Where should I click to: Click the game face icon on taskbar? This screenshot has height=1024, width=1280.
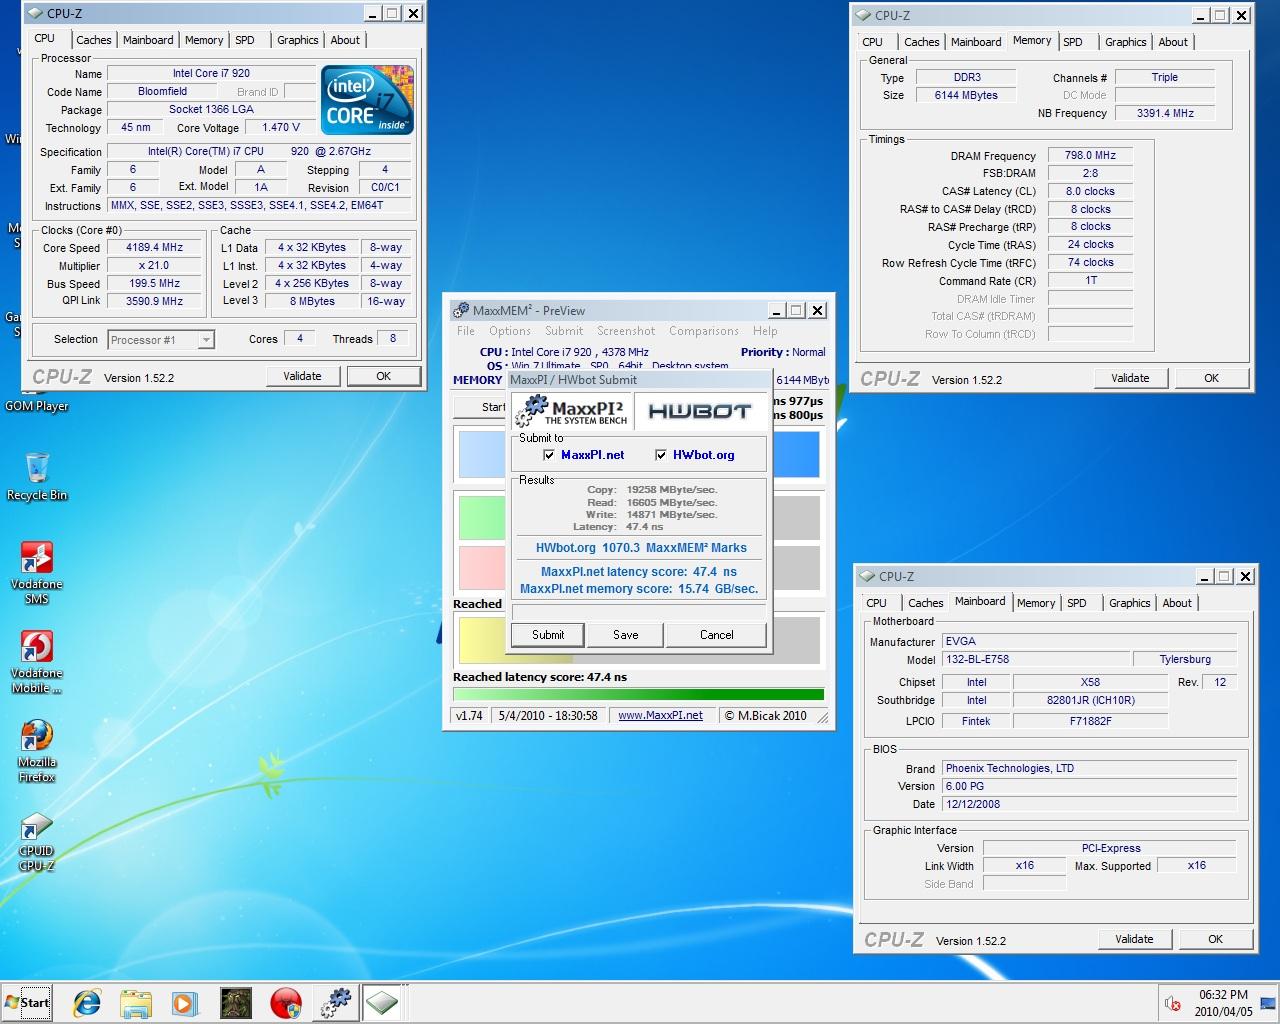236,1002
